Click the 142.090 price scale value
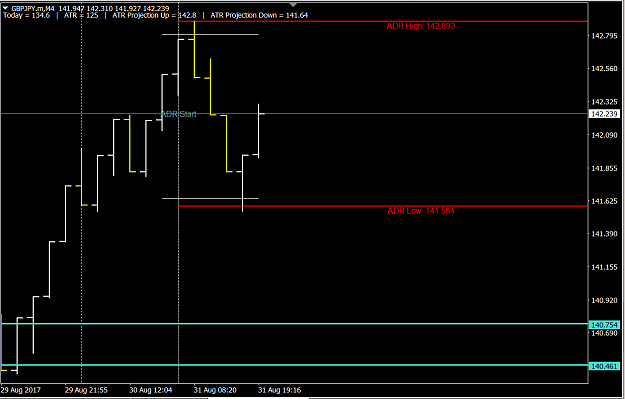The height and width of the screenshot is (399, 625). (604, 135)
